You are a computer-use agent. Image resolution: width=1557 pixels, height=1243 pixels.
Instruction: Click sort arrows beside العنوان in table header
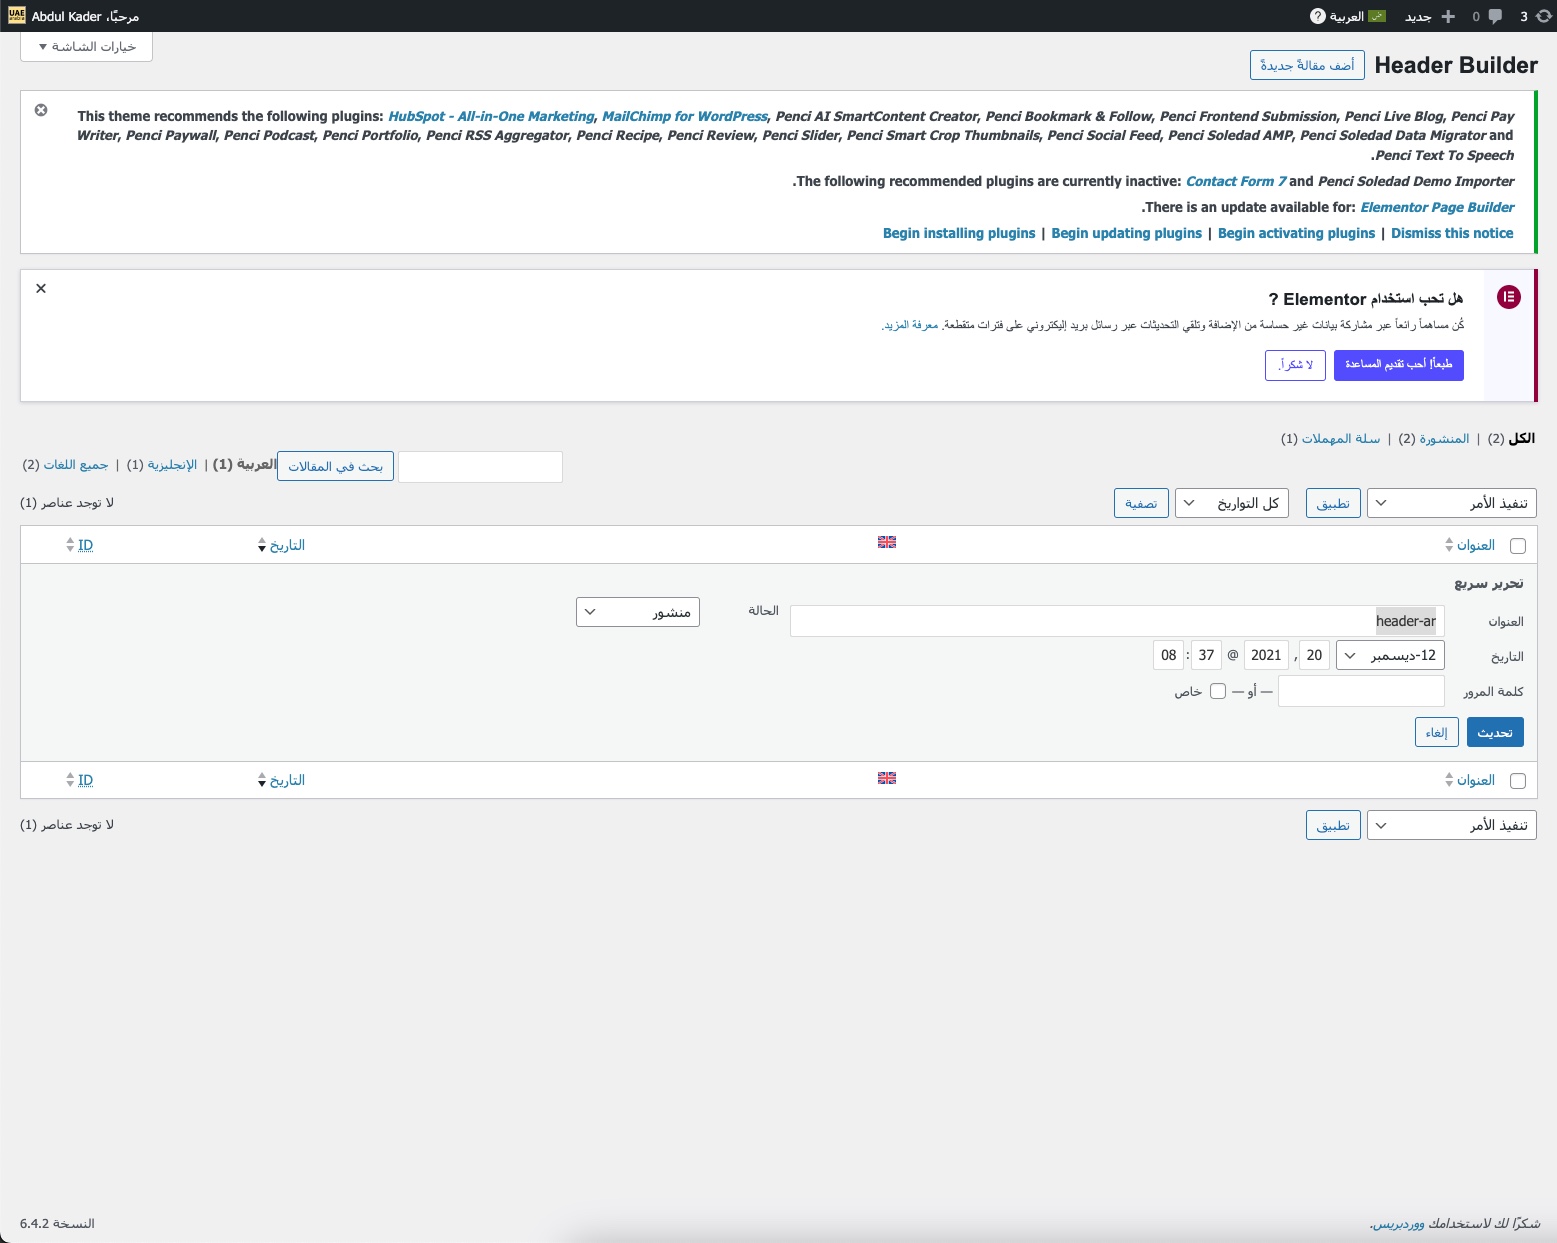tap(1449, 545)
